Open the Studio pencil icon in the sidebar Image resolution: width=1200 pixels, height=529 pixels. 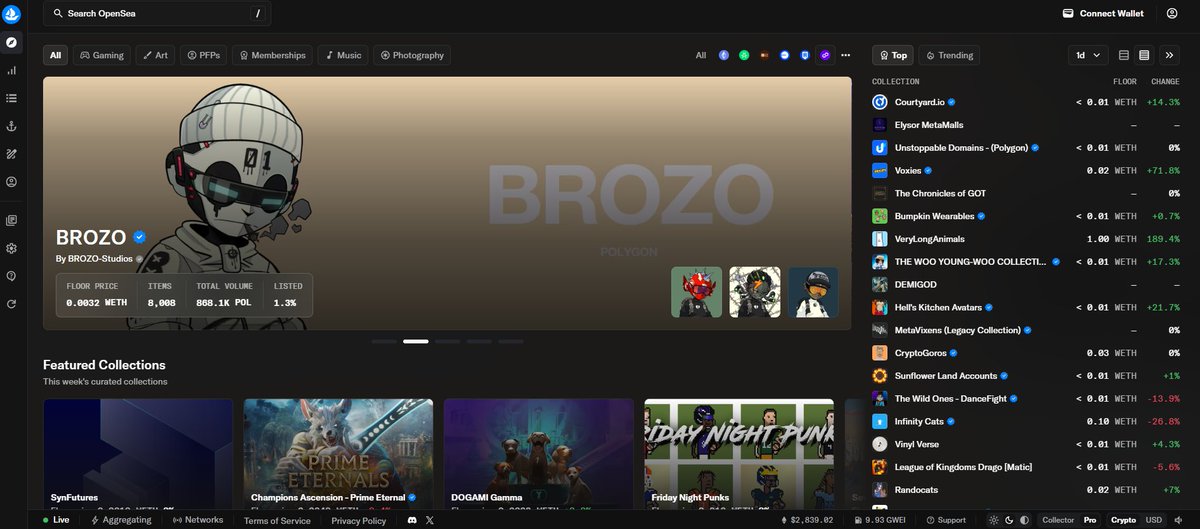tap(12, 154)
